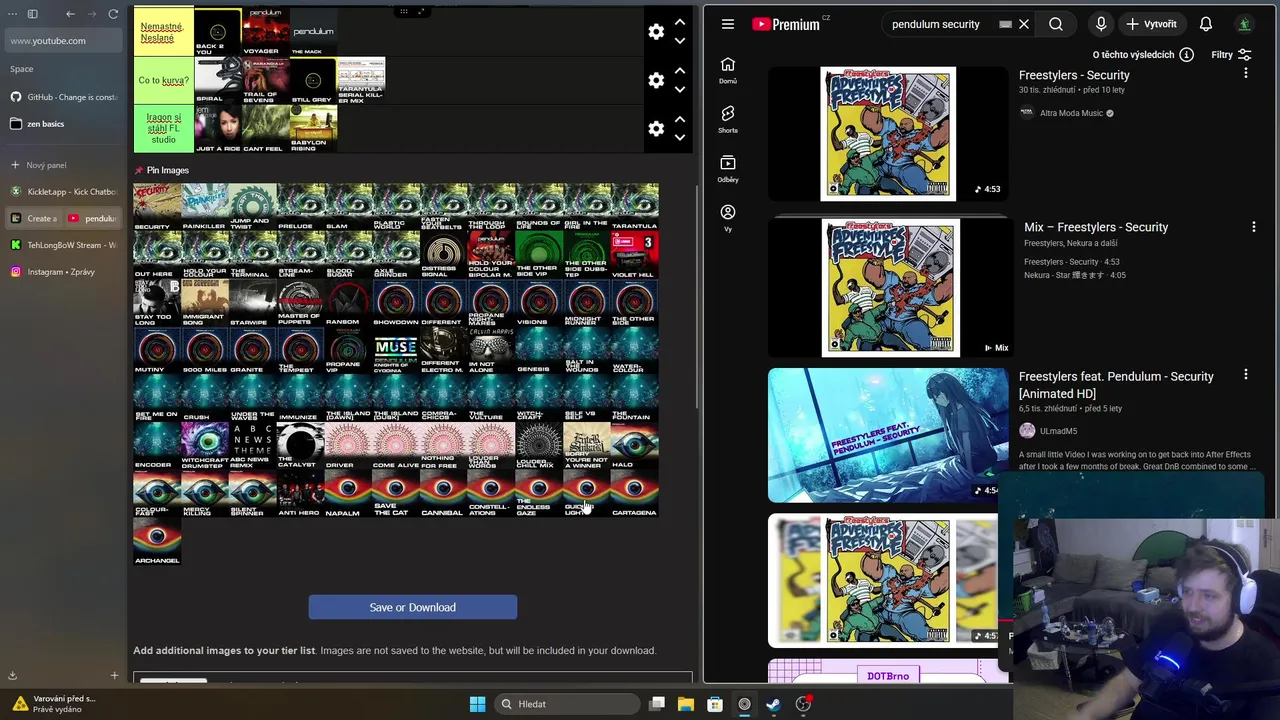Click the browser reload button
Viewport: 1280px width, 720px height.
pyautogui.click(x=113, y=14)
